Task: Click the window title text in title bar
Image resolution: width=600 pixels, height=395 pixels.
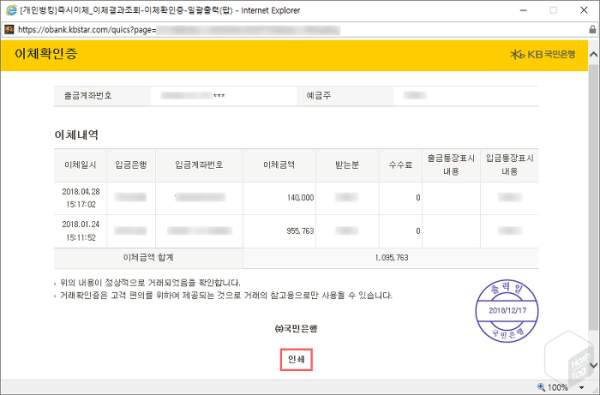Action: tap(160, 10)
